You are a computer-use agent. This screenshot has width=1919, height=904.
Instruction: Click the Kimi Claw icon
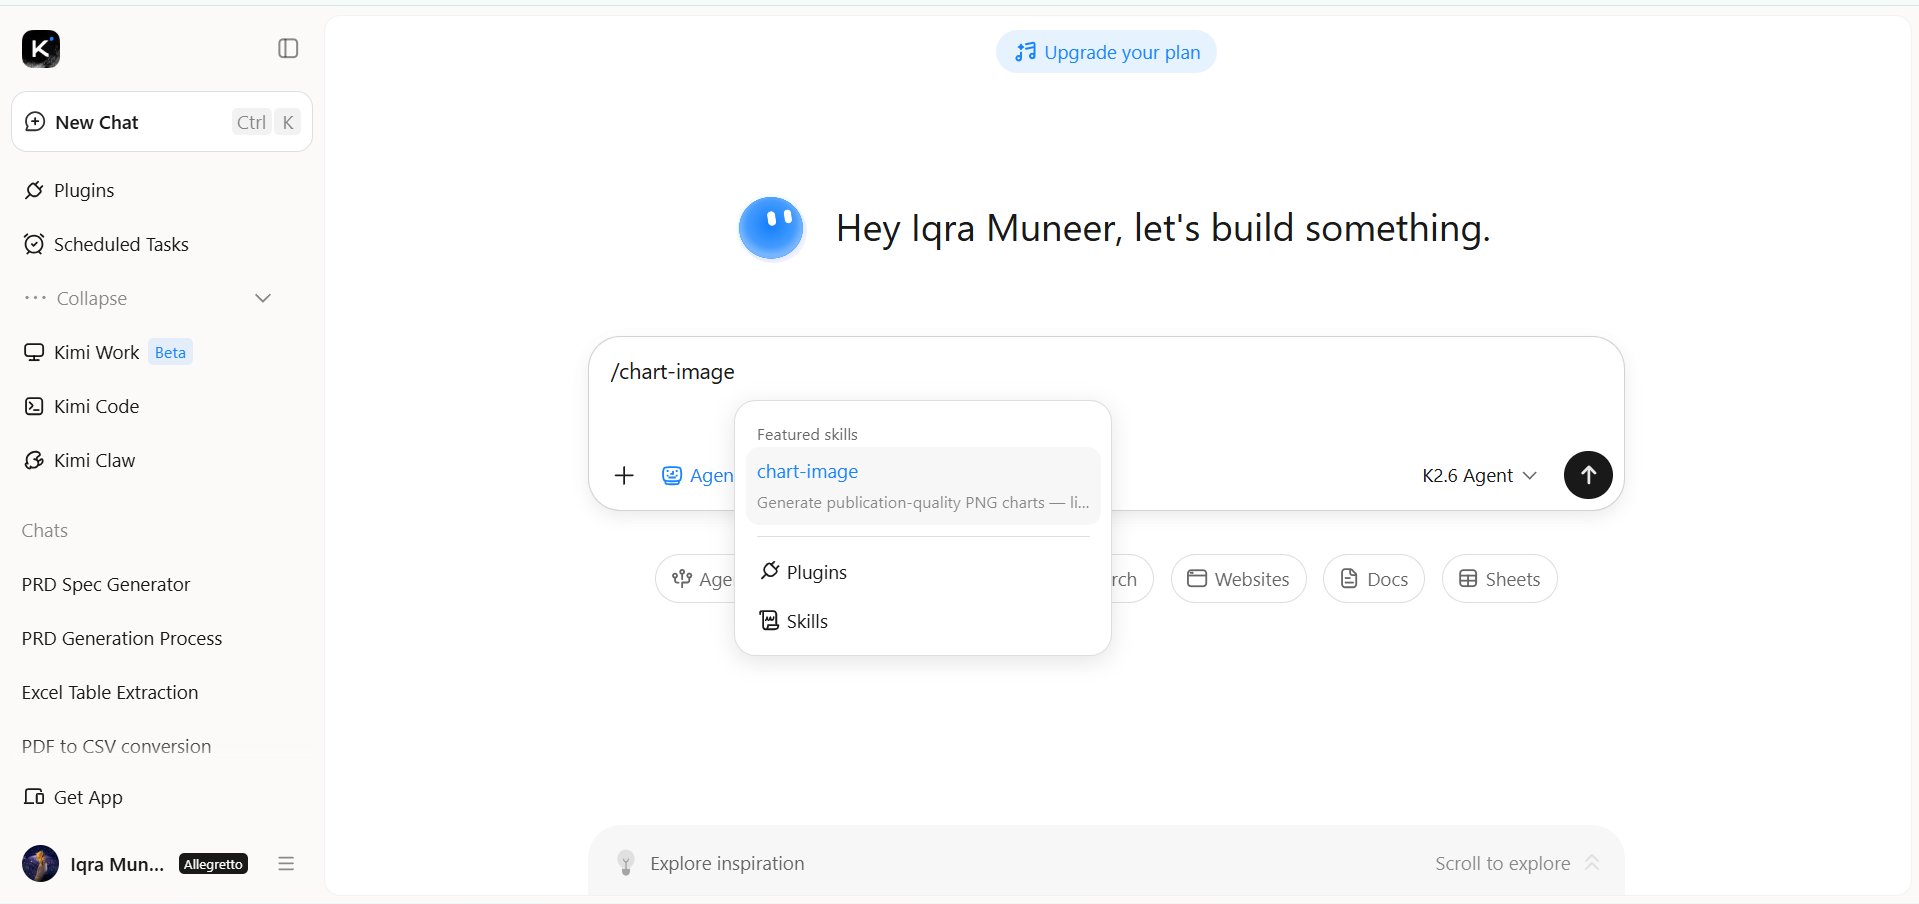pos(34,460)
